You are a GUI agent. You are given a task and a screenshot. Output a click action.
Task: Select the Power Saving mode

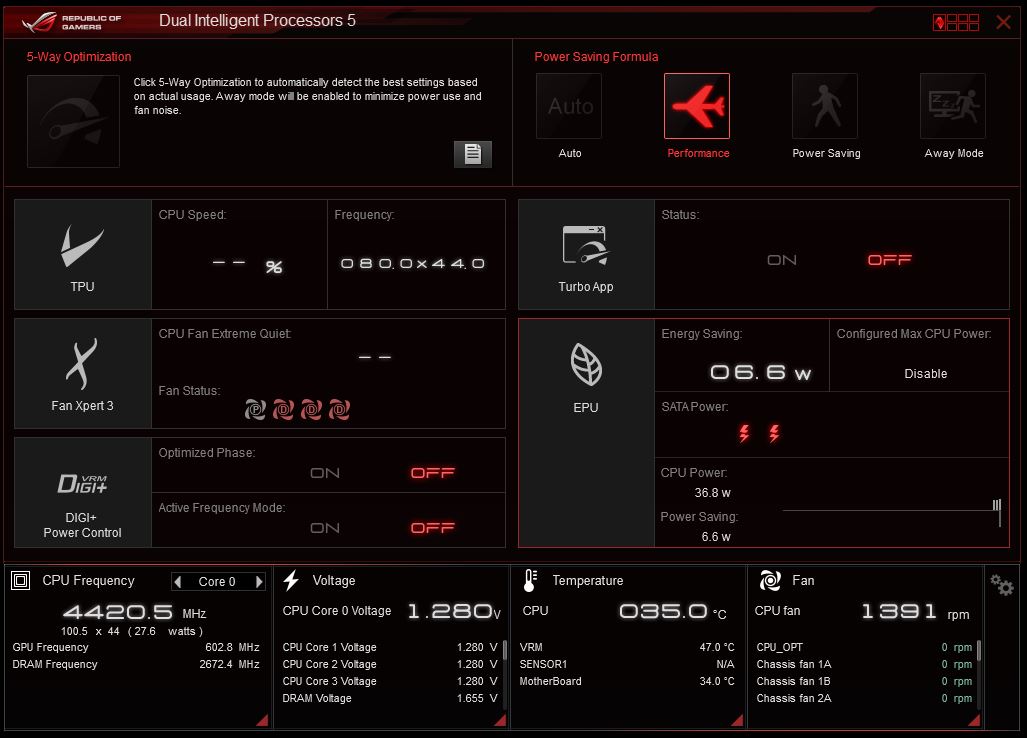tap(825, 107)
